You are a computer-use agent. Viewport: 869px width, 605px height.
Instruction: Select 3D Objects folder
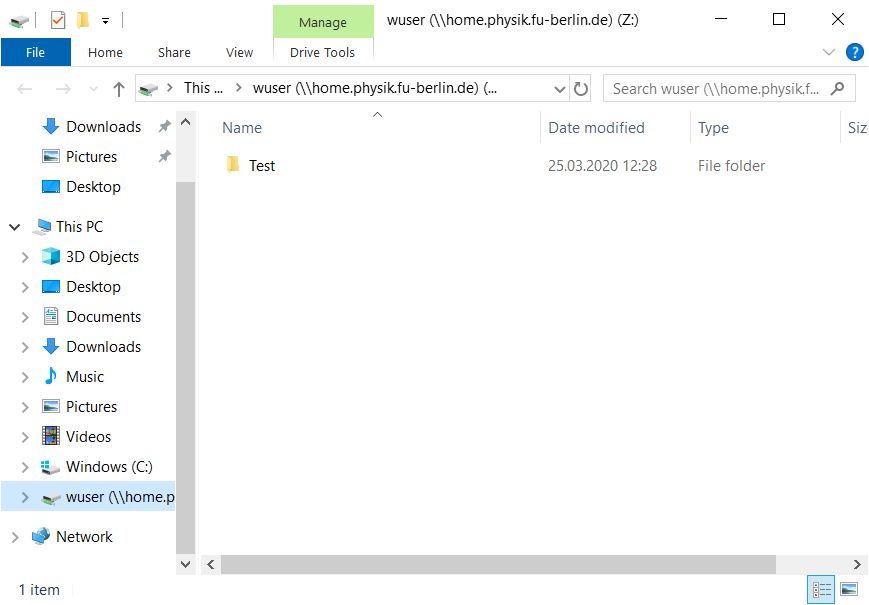tap(103, 257)
